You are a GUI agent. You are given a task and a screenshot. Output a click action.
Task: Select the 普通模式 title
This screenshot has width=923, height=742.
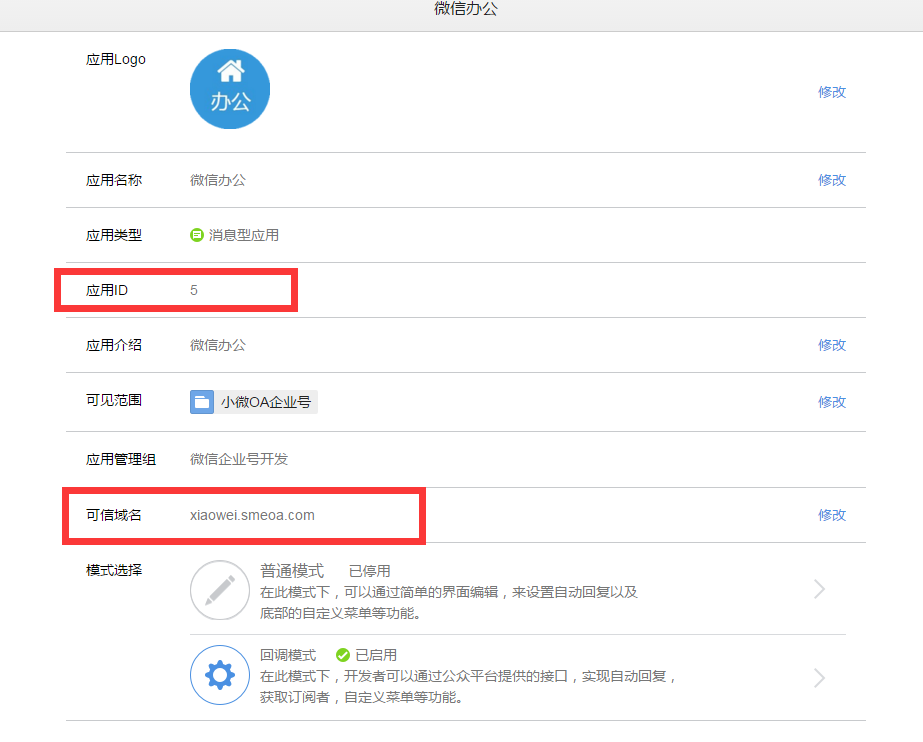(x=292, y=571)
